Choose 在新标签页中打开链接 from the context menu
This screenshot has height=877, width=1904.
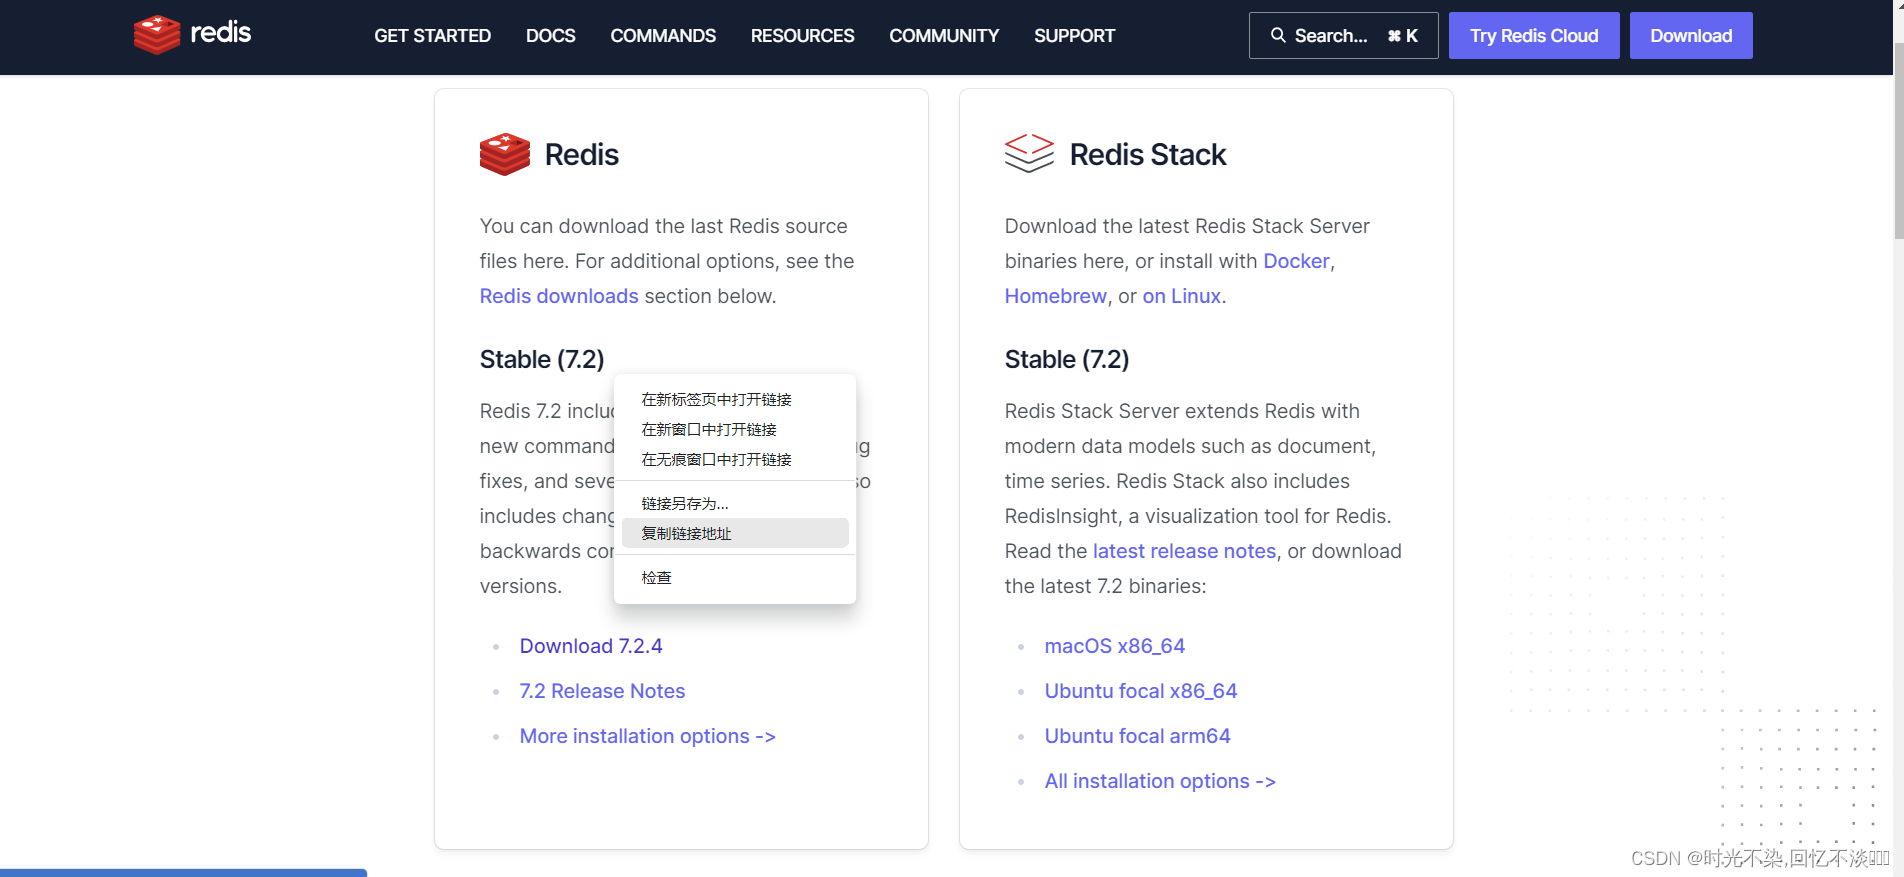(x=735, y=399)
